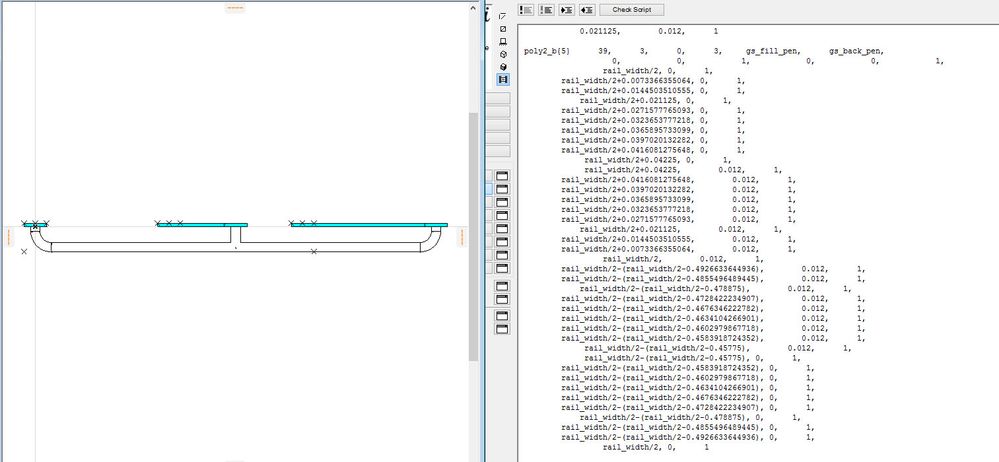Image resolution: width=999 pixels, height=462 pixels.
Task: Click the long cyan fill on the right of the preview
Action: point(369,224)
